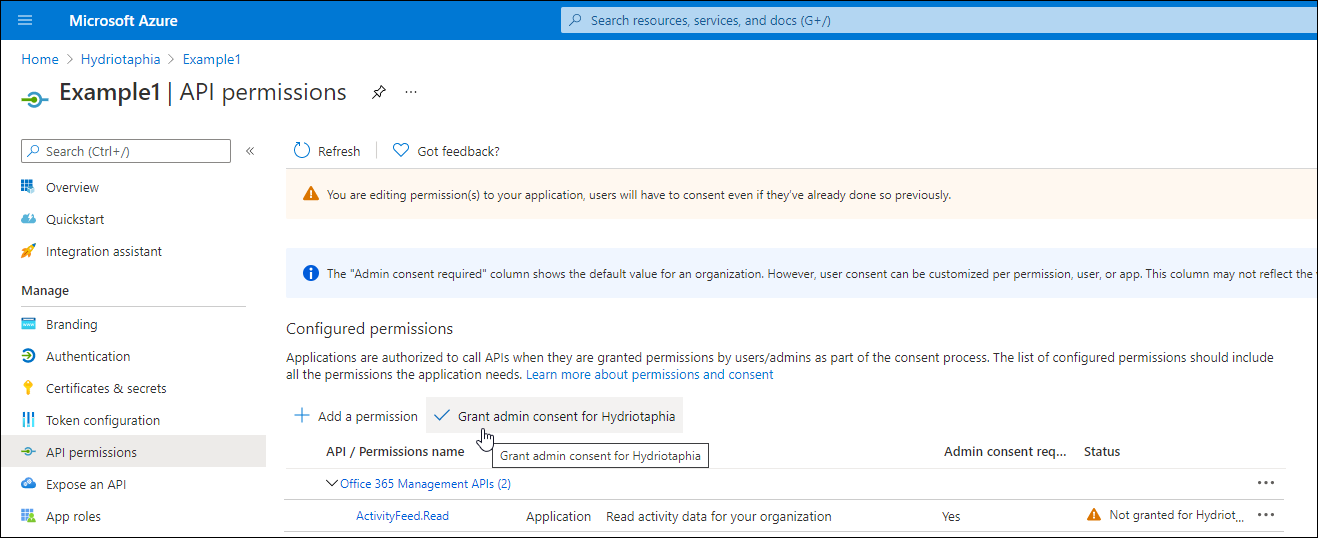Open ellipsis menu for Office 365 Management APIs
The image size is (1318, 538).
click(1266, 483)
